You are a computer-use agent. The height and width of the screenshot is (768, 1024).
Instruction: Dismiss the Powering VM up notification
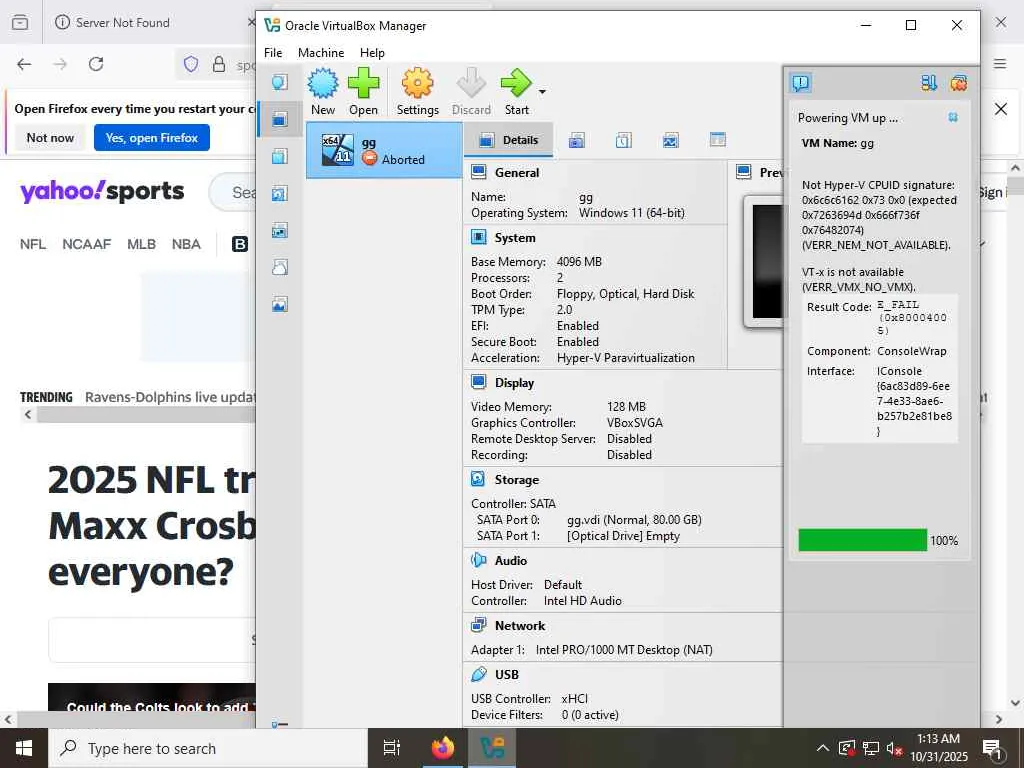[x=953, y=118]
